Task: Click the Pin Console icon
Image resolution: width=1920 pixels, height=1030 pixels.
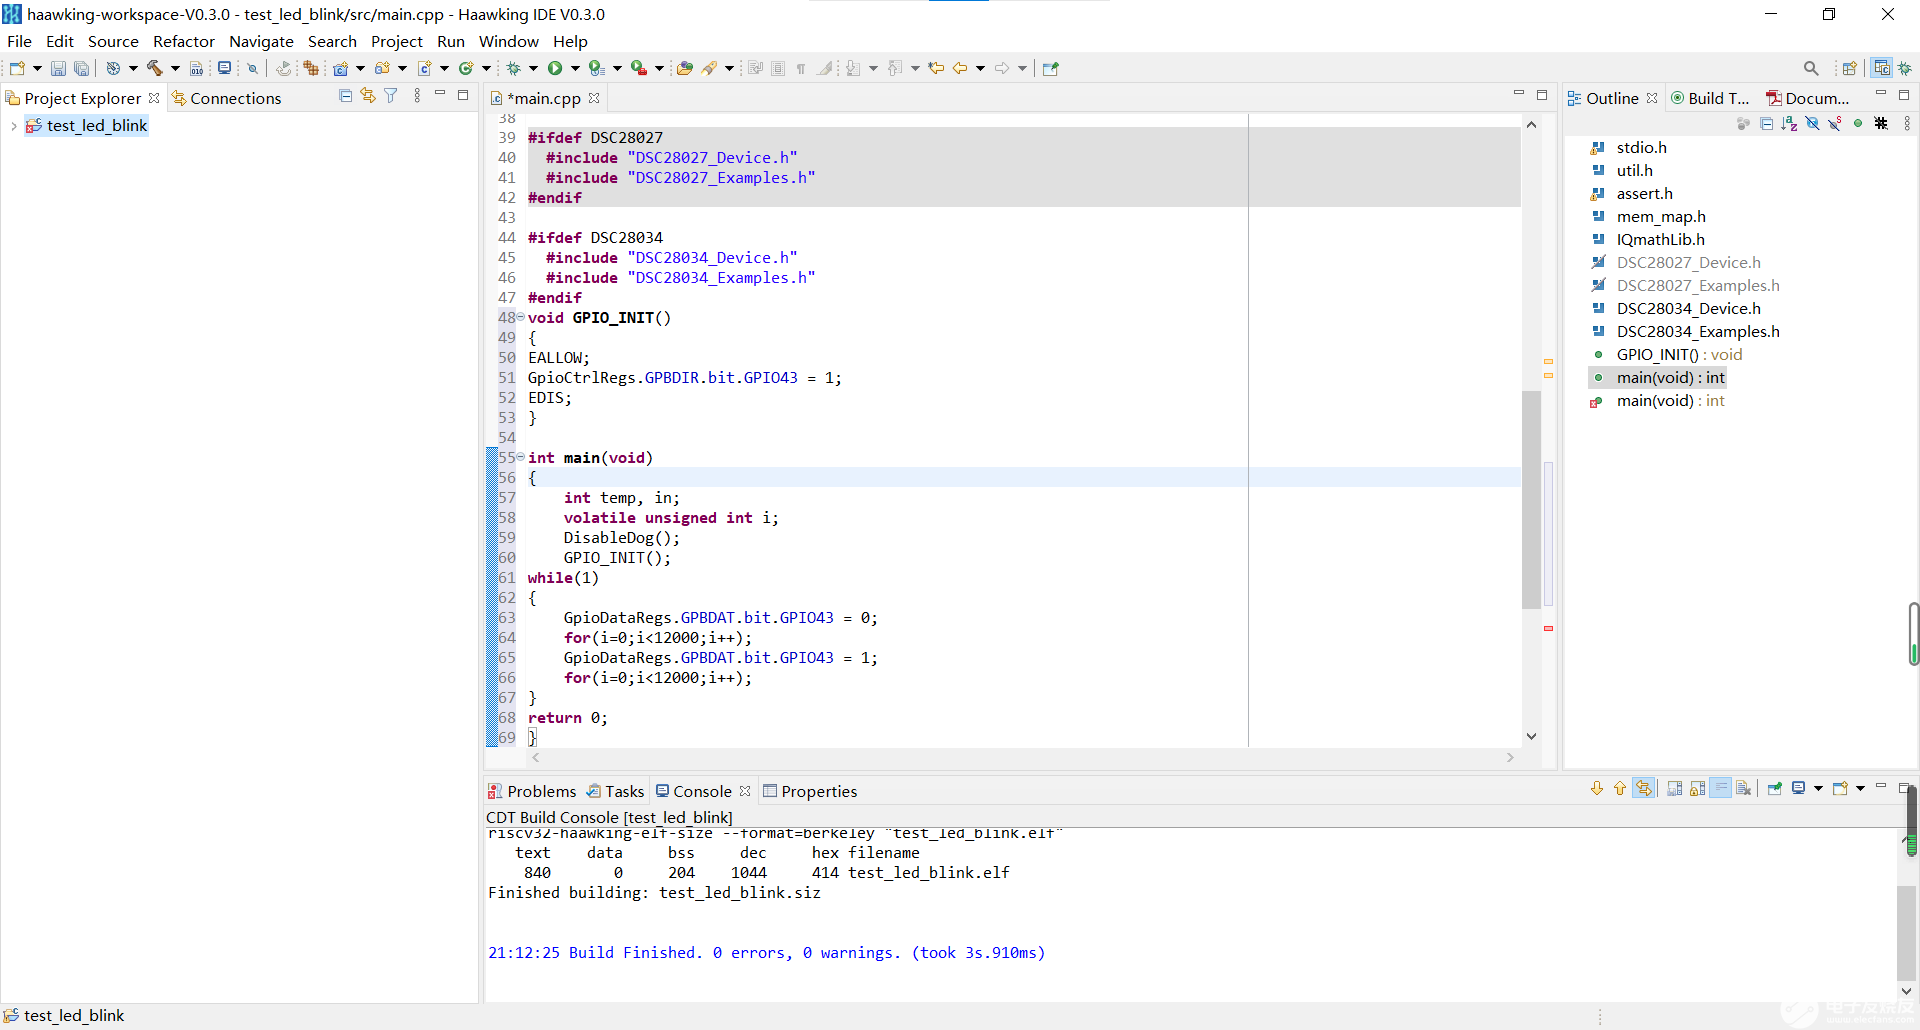Action: coord(1775,789)
